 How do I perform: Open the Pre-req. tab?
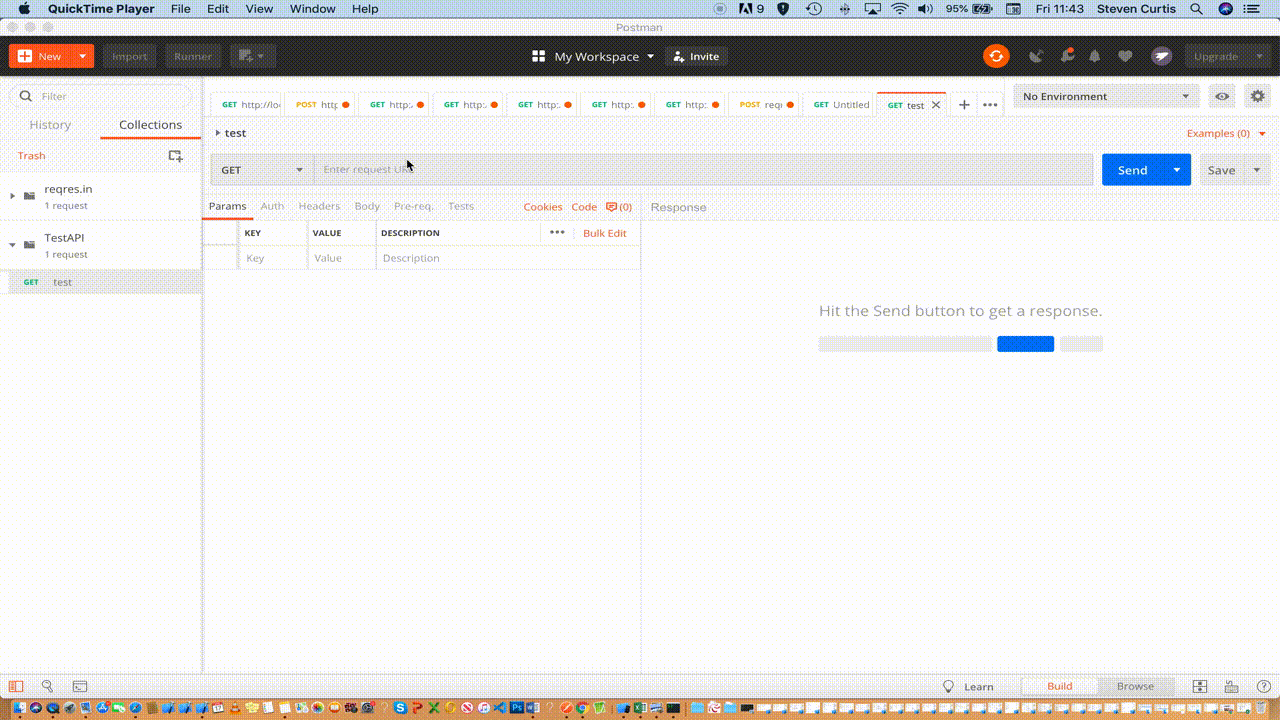(x=413, y=206)
